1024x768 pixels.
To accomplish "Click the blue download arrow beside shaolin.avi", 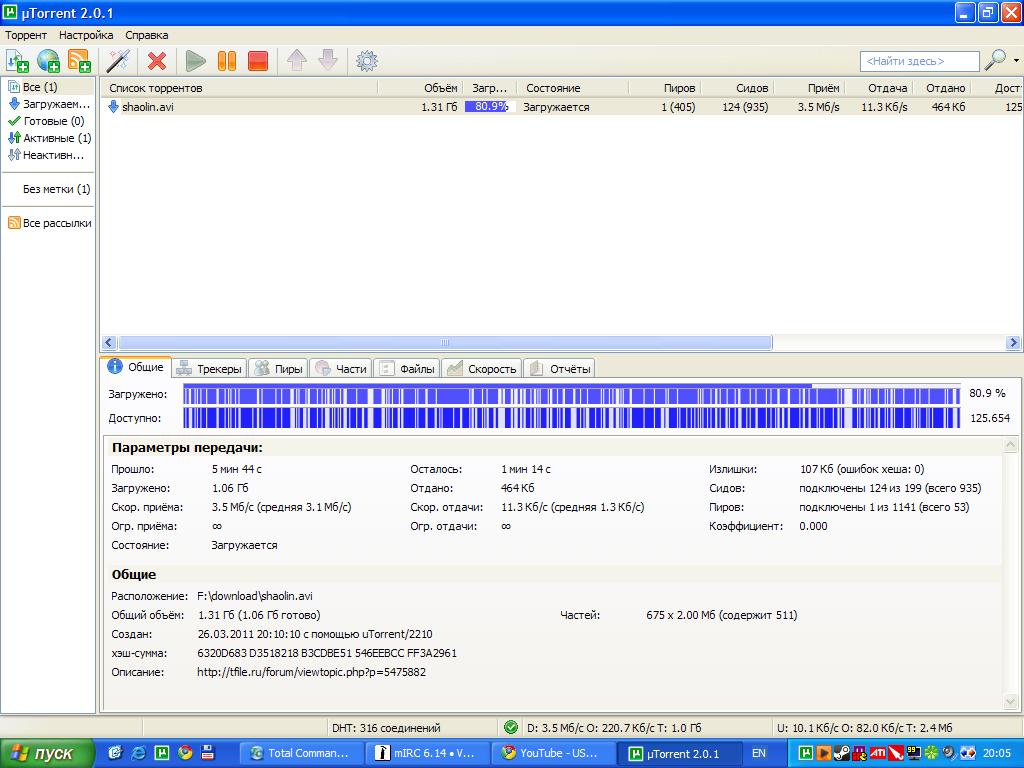I will (x=114, y=106).
